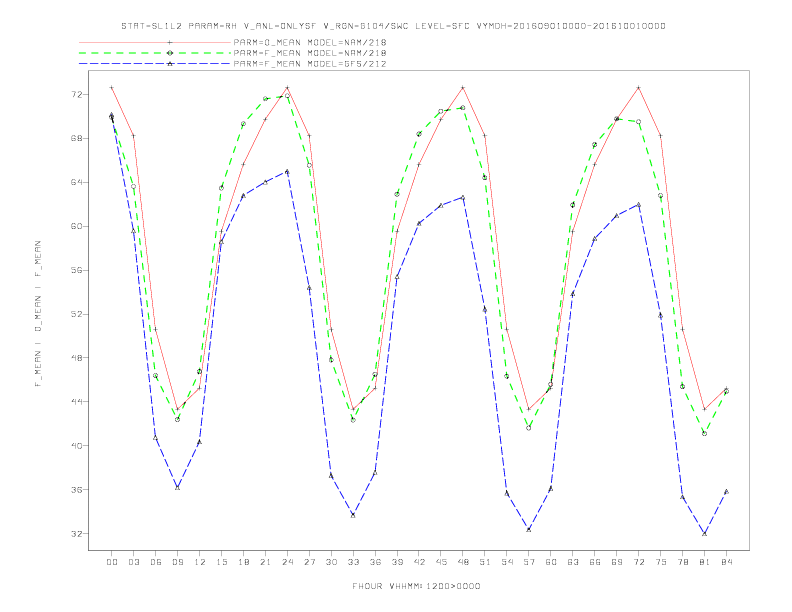Click x-axis tick label 42

pyautogui.click(x=419, y=562)
